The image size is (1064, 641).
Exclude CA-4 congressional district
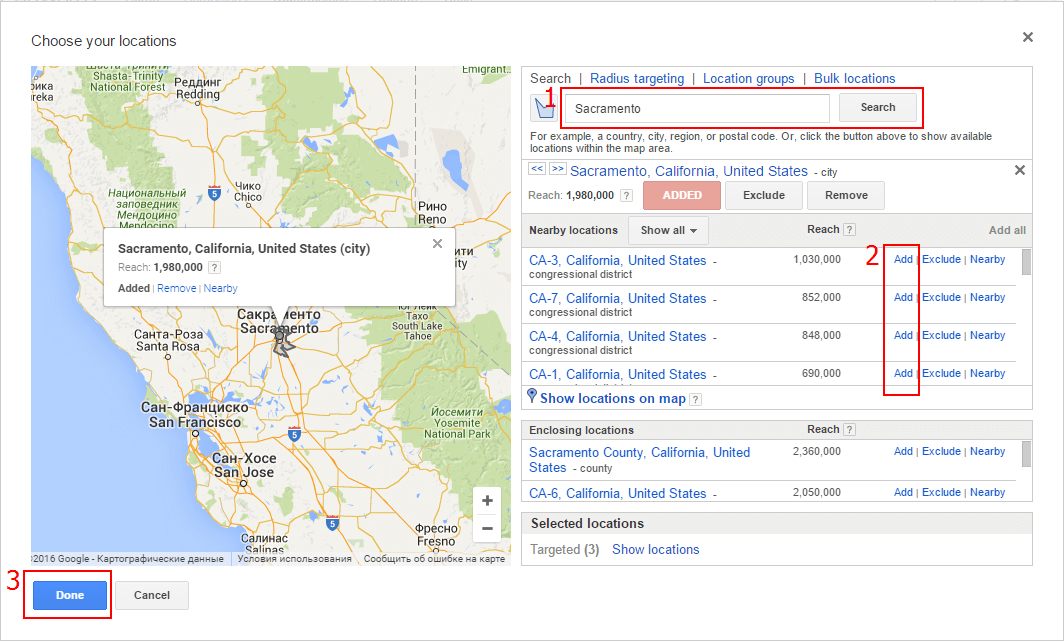point(941,335)
